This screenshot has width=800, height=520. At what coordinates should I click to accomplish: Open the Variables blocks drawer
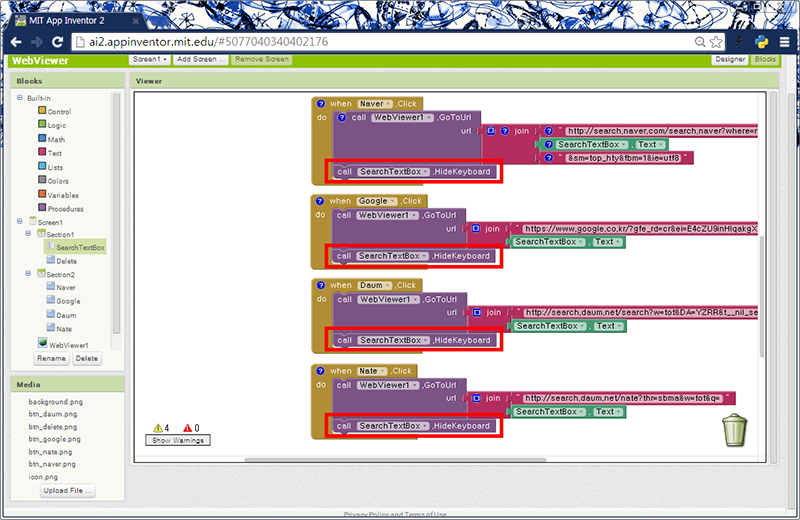pyautogui.click(x=59, y=194)
